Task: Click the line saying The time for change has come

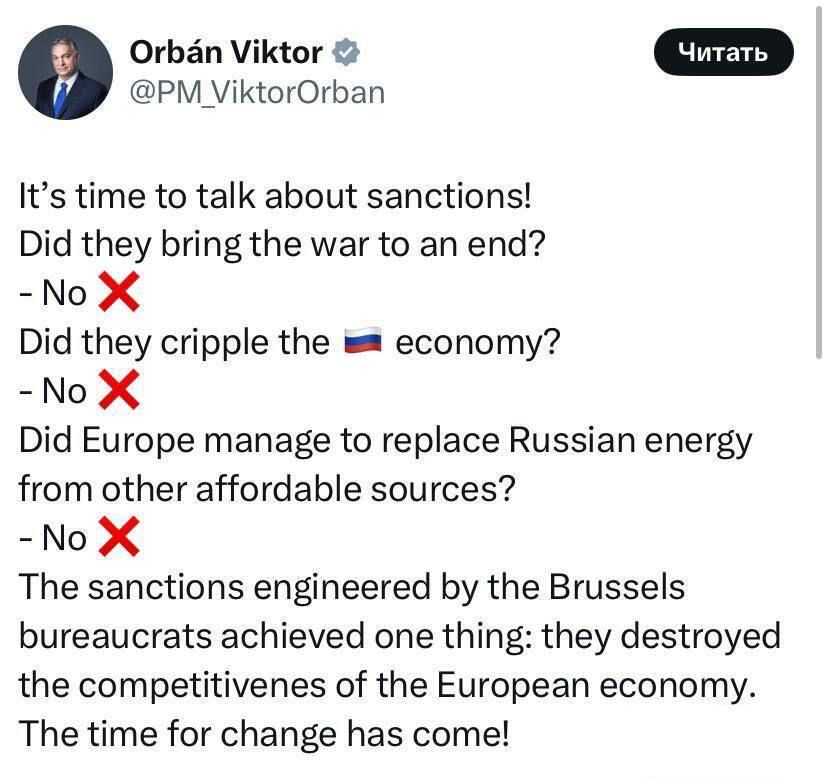Action: (265, 733)
